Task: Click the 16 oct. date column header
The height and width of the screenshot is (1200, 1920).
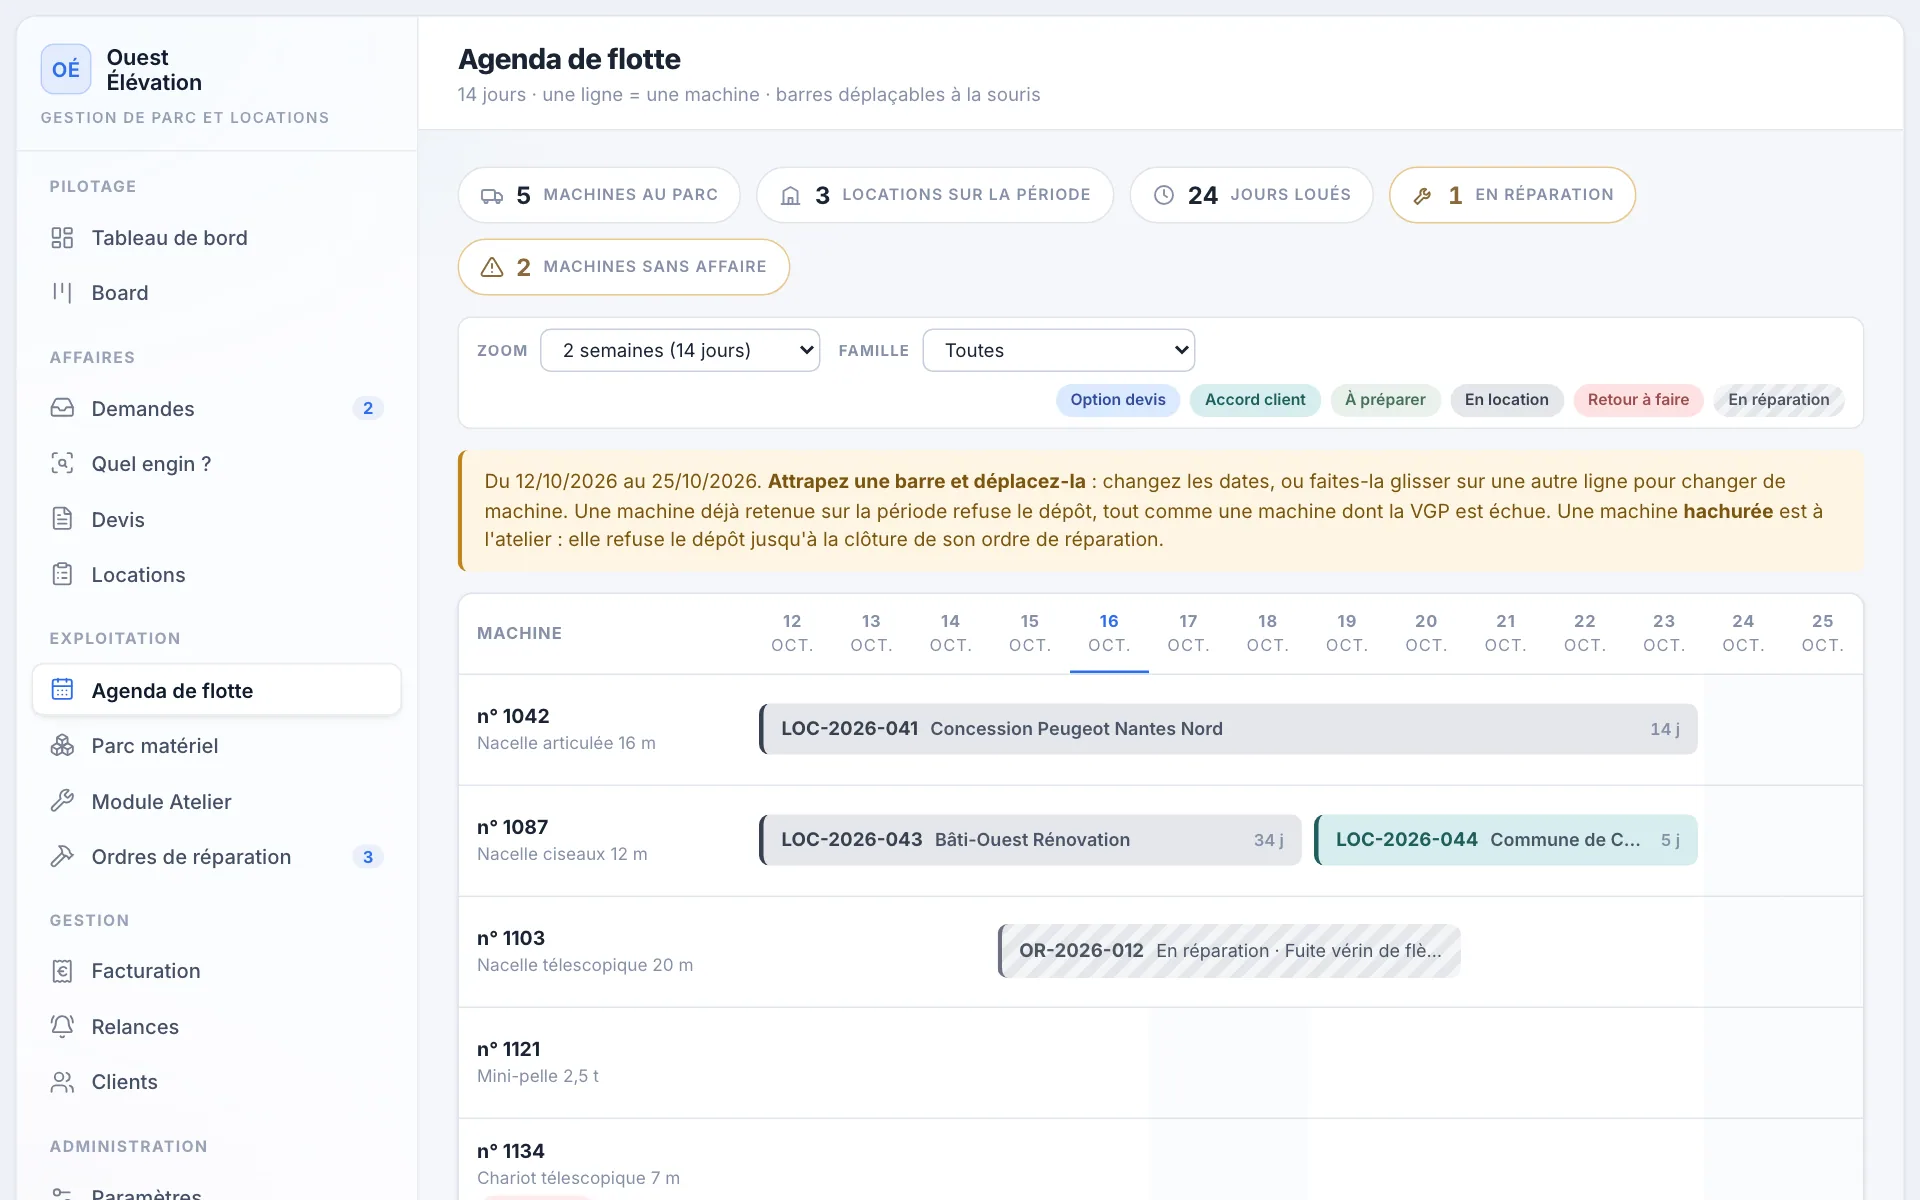Action: [x=1109, y=633]
